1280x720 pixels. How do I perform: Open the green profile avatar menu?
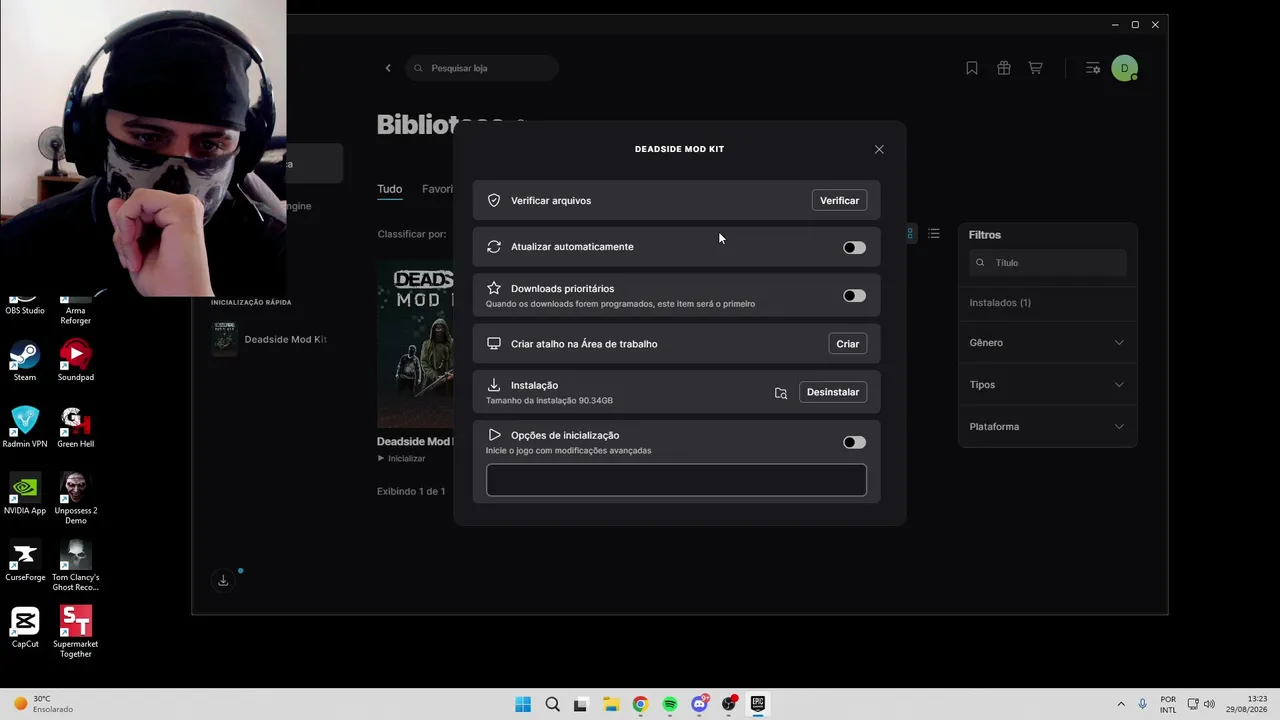1125,68
